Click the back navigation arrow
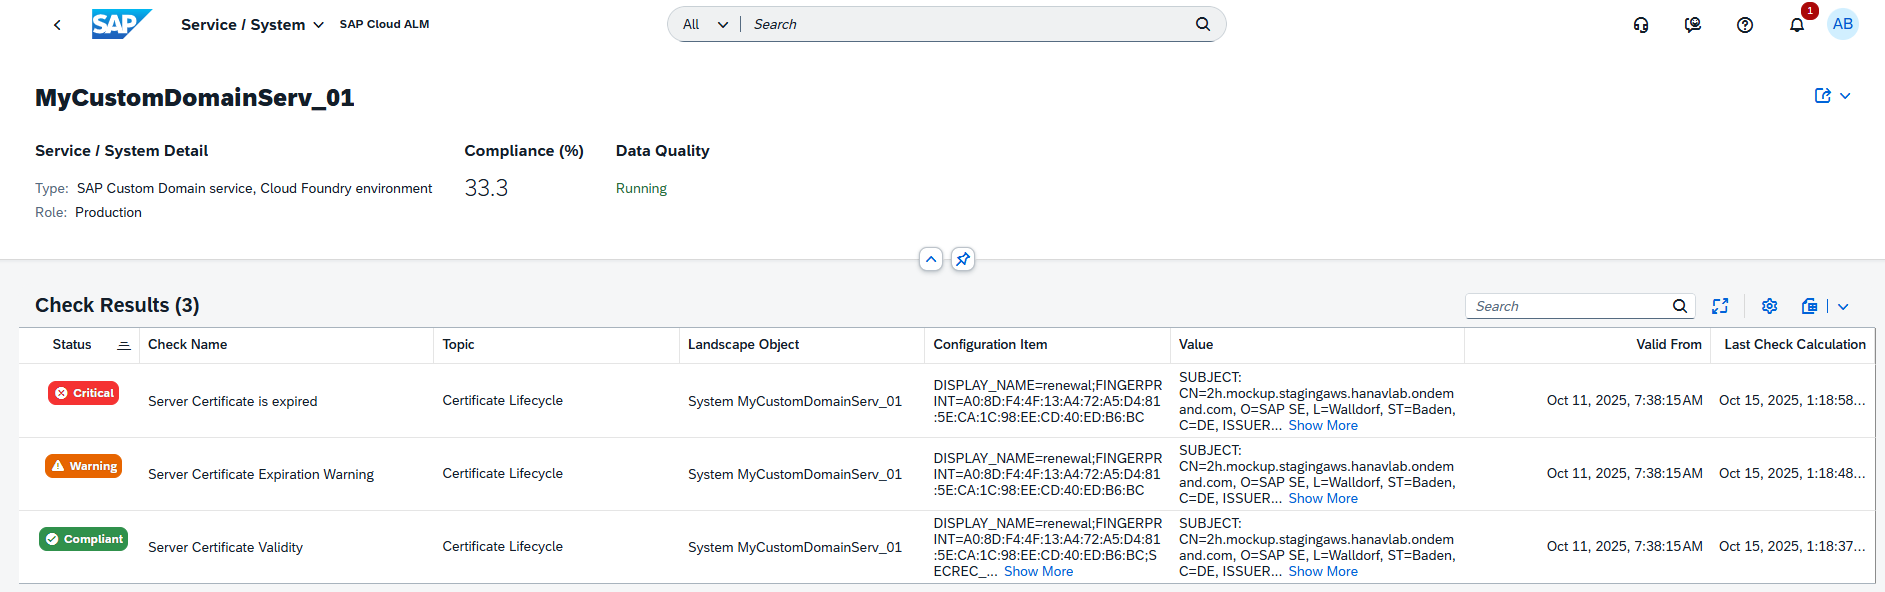 57,25
